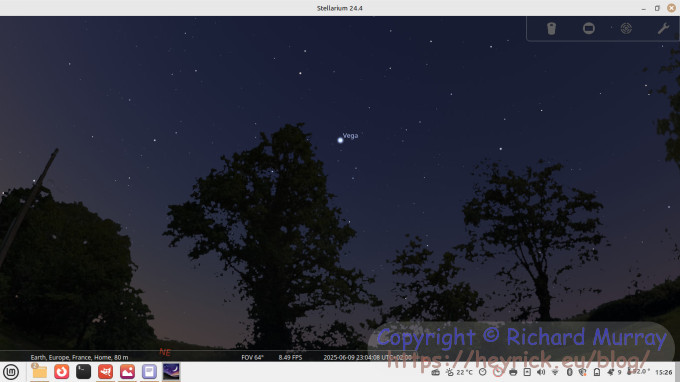Click the printer tray icon

[x=513, y=372]
